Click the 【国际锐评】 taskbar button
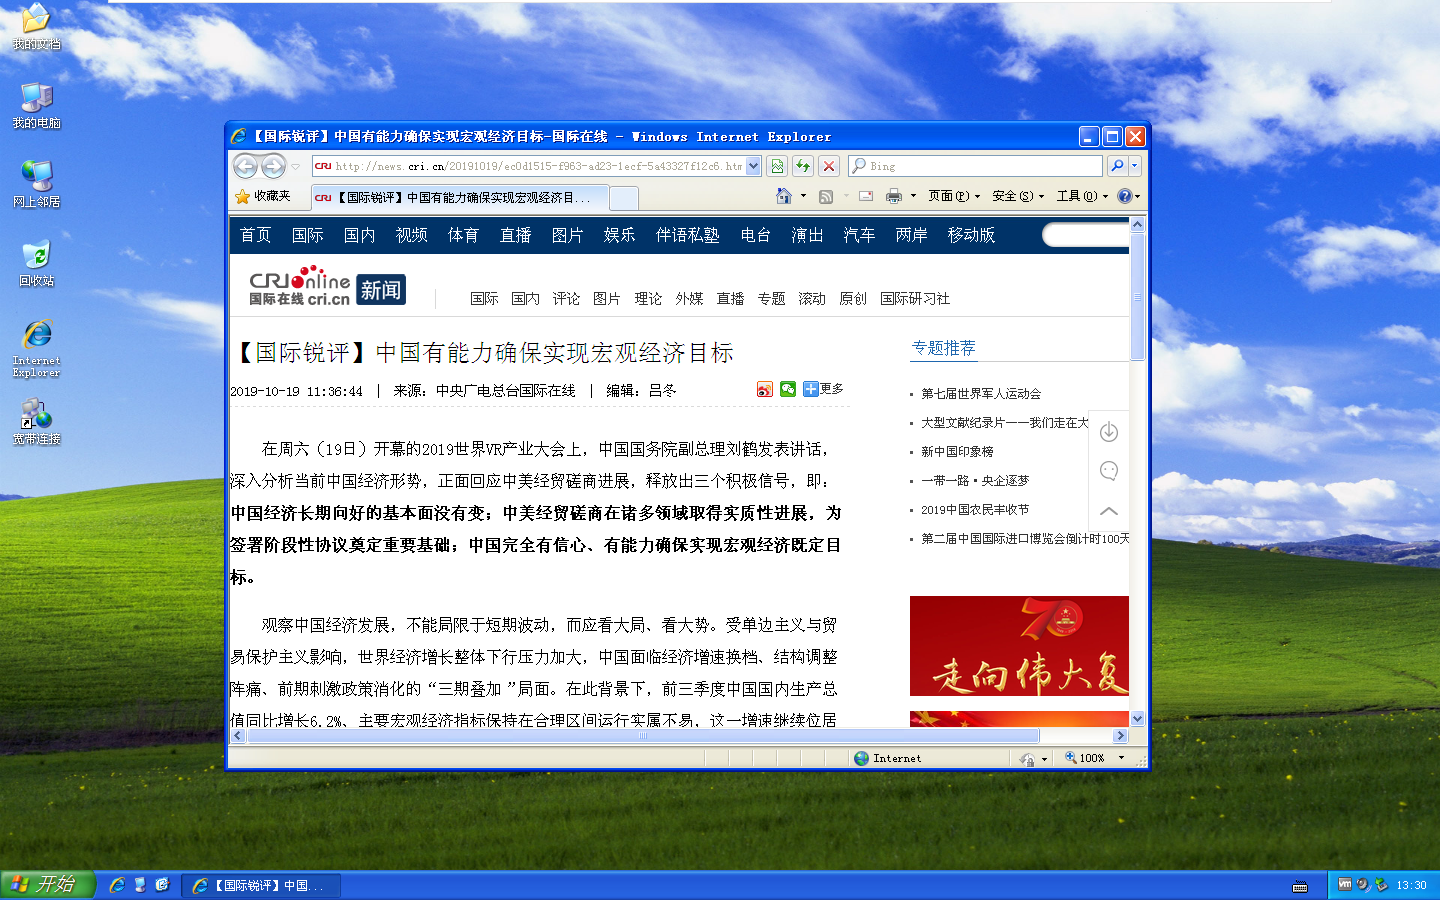Image resolution: width=1440 pixels, height=900 pixels. point(262,885)
